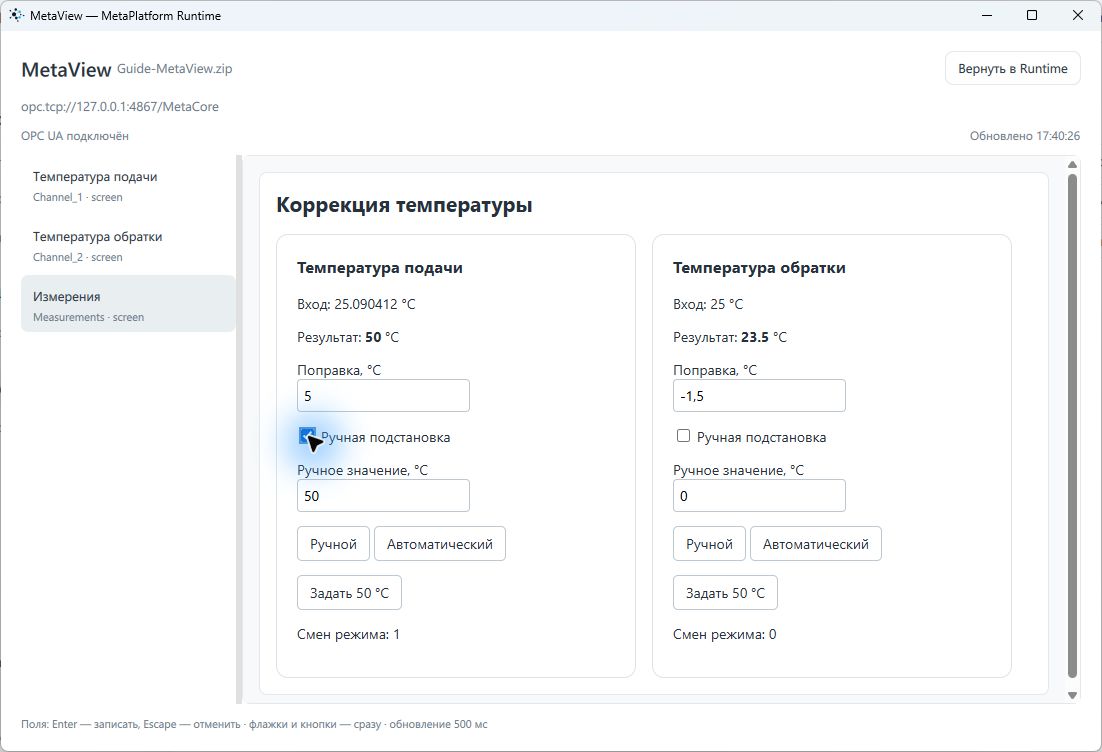Image resolution: width=1102 pixels, height=752 pixels.
Task: Click 'Коррекция температуры' heading
Action: pos(404,205)
